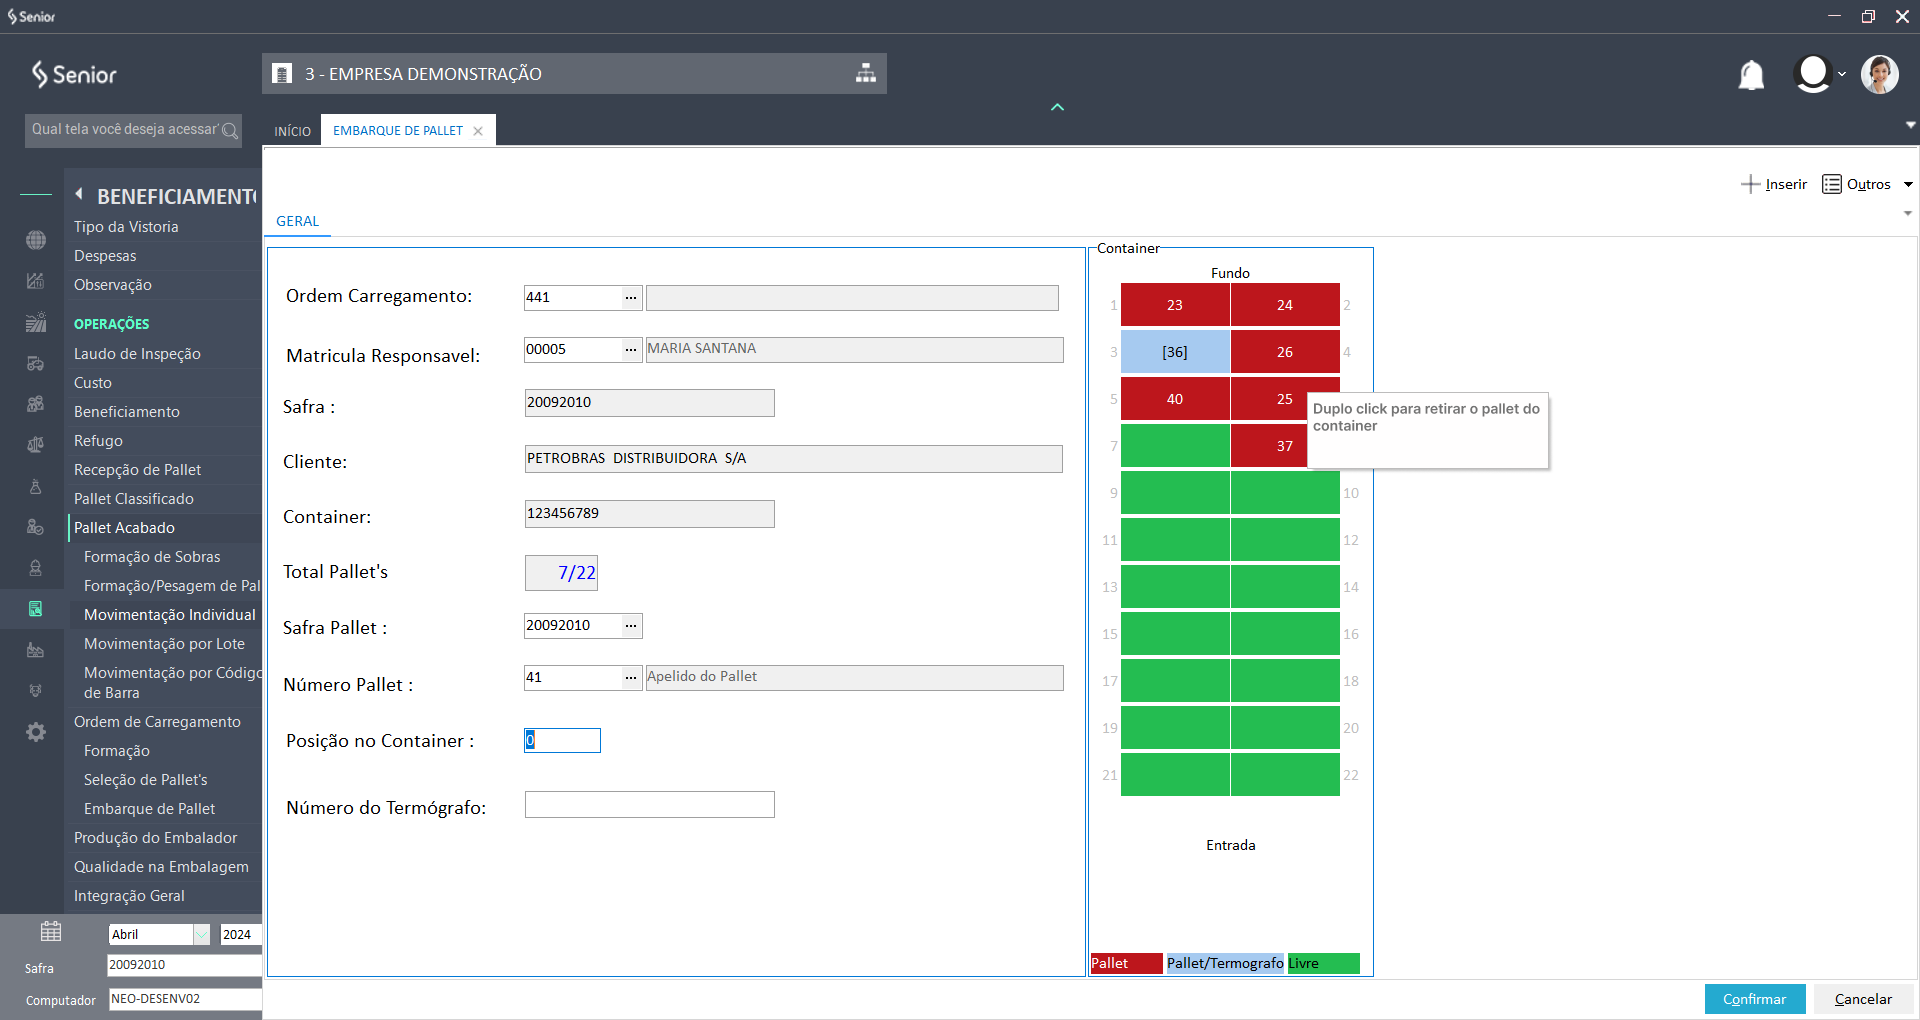Open lookup for Ordem Carregamento field

point(631,298)
